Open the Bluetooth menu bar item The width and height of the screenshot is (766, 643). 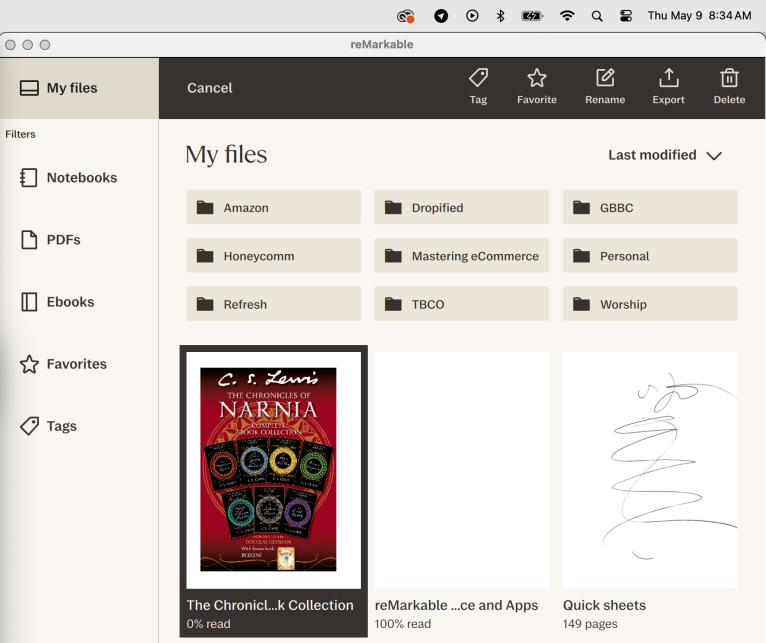point(500,16)
